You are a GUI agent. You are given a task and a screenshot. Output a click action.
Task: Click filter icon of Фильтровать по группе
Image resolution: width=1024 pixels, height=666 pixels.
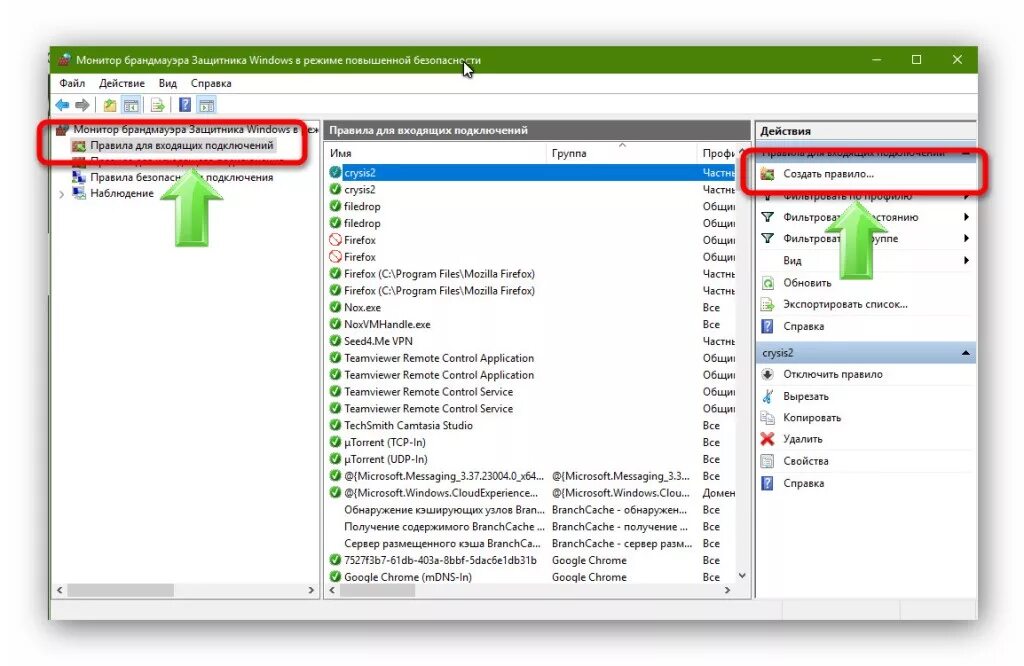(768, 238)
